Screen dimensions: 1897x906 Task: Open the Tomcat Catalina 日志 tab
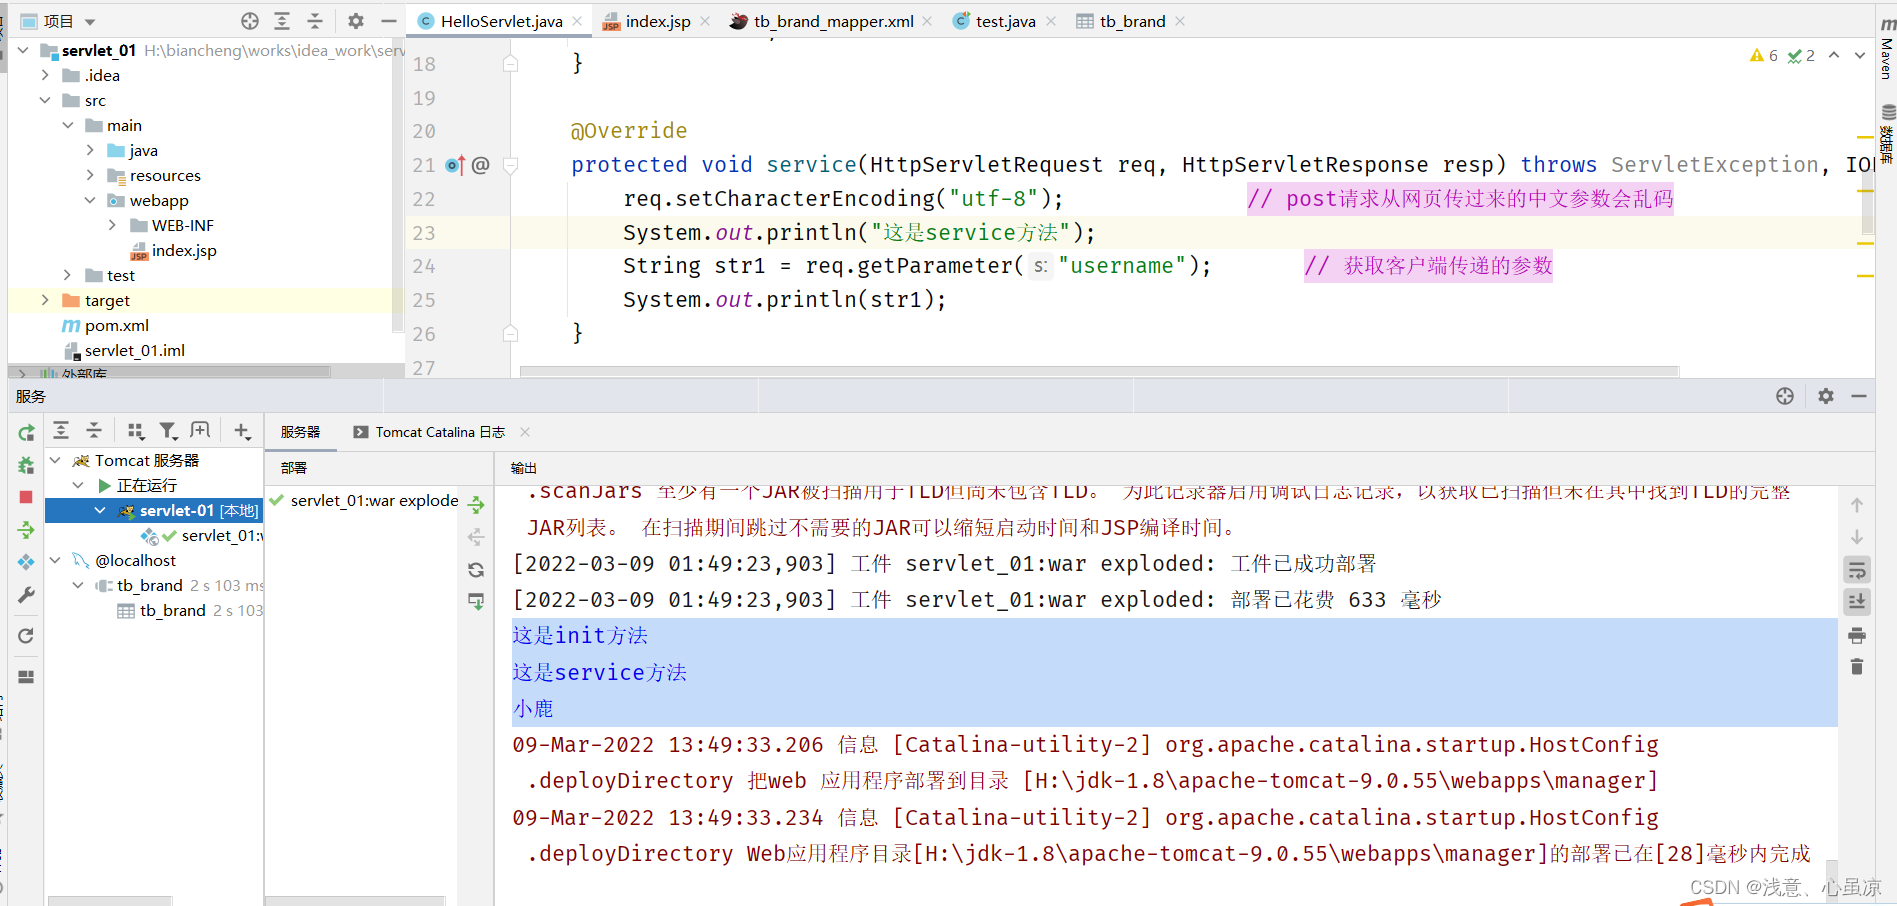[x=430, y=432]
